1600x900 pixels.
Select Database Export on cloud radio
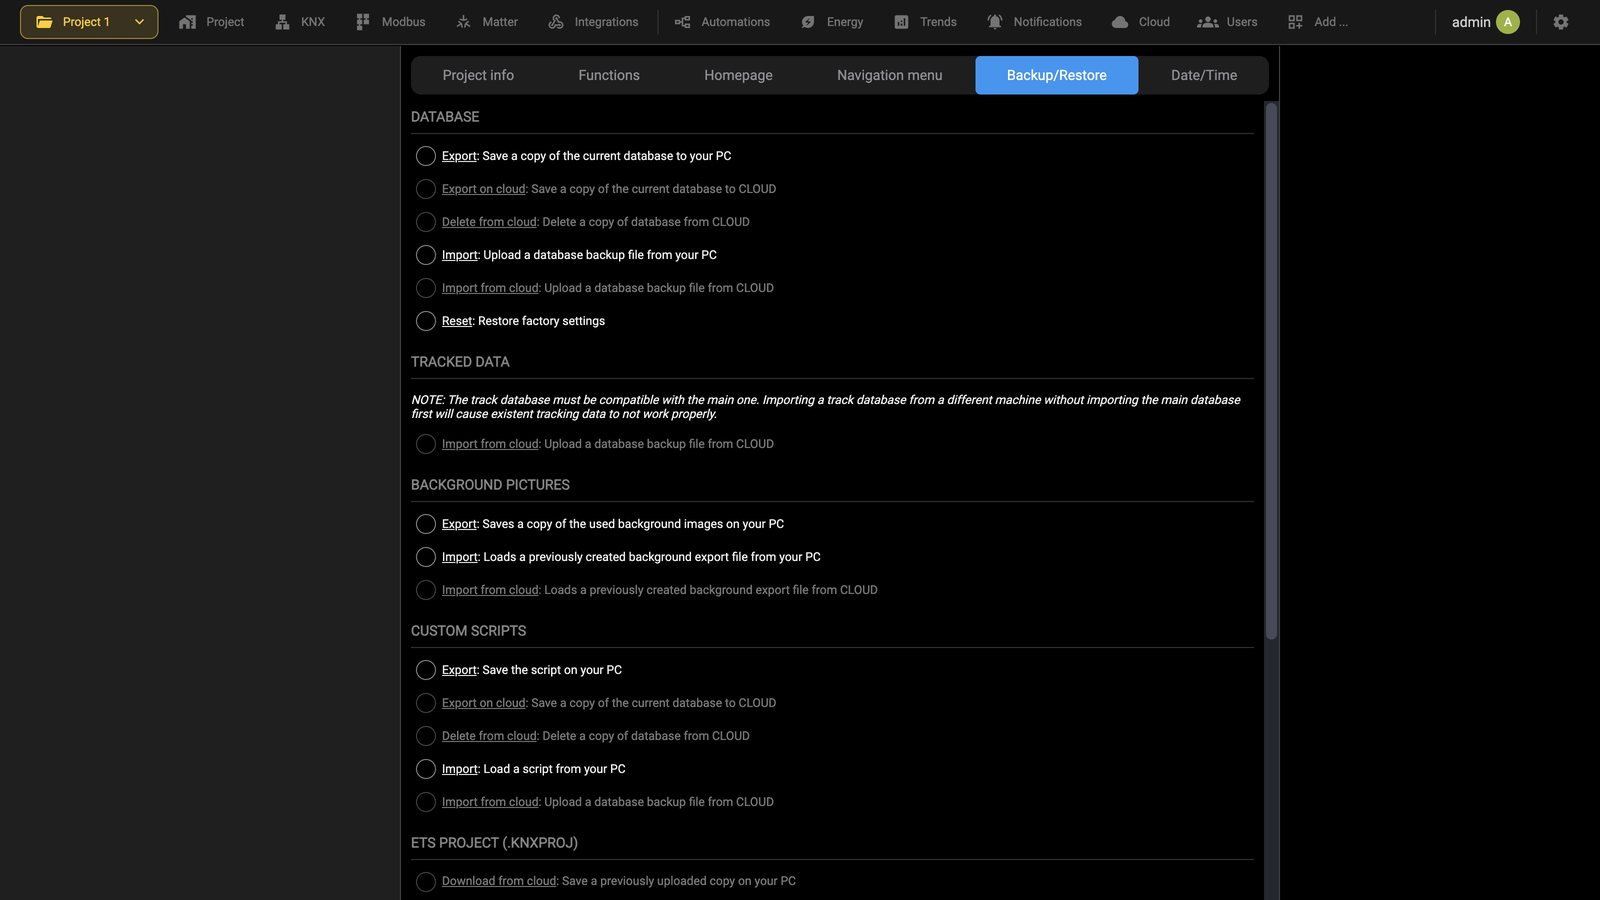coord(426,189)
